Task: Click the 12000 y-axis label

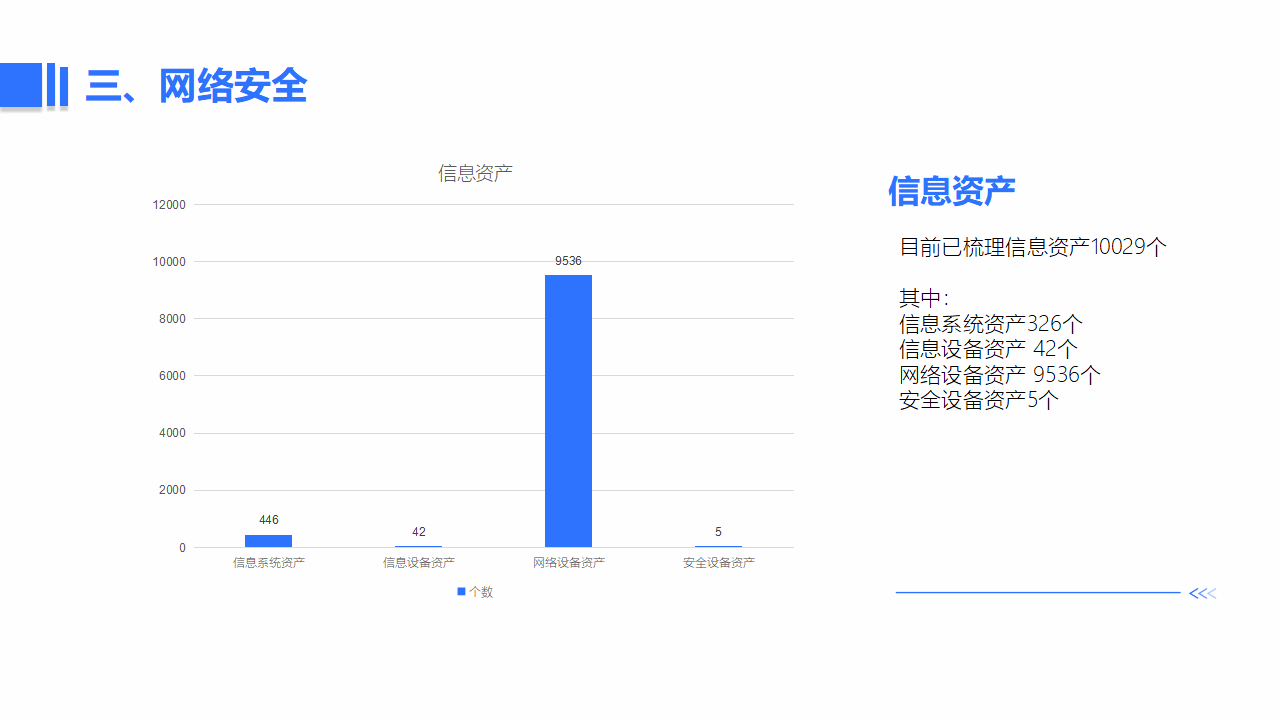Action: pos(169,205)
